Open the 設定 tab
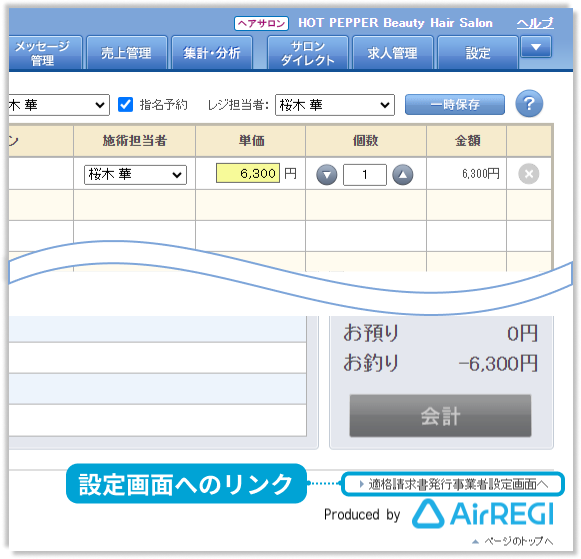The image size is (581, 559). (x=478, y=53)
